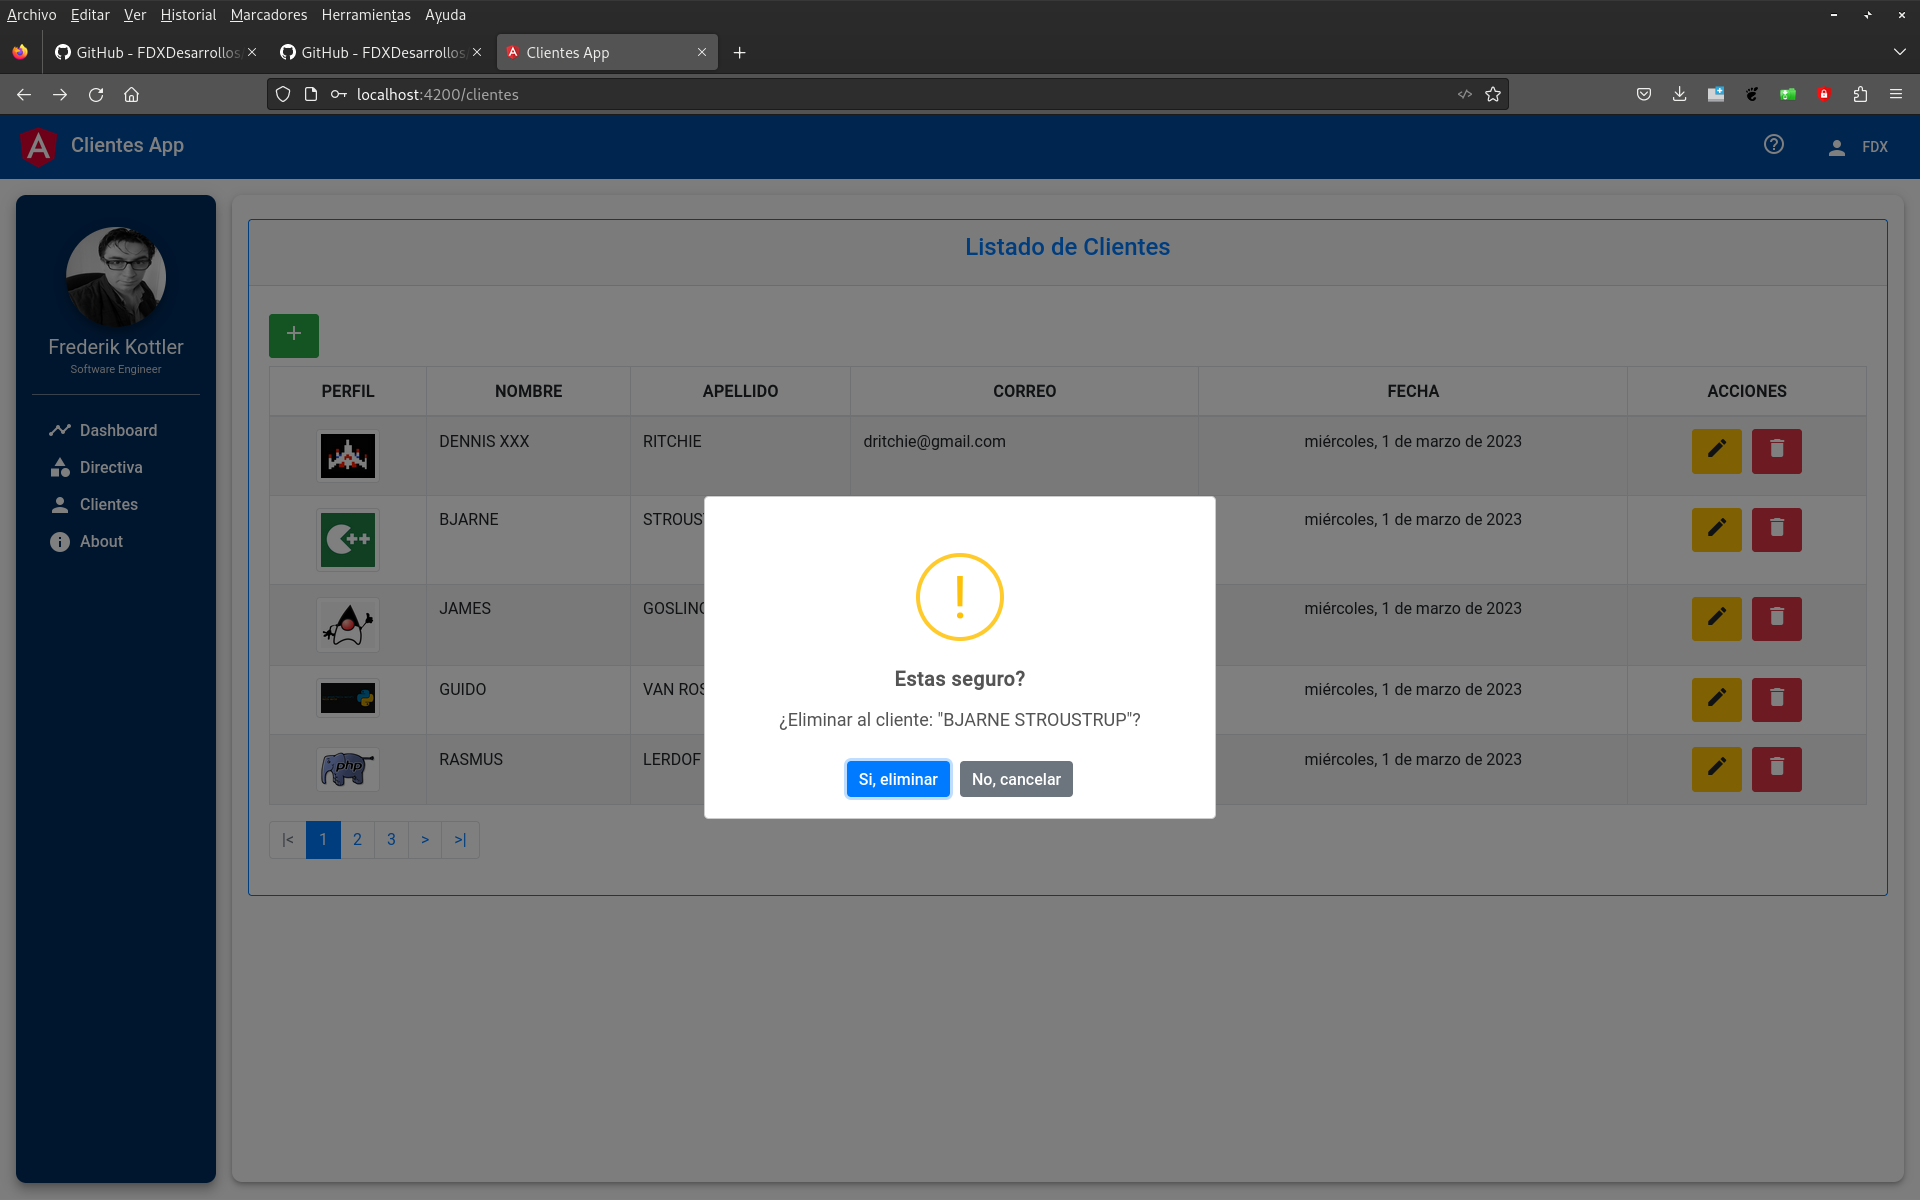Click RASMUS PHP elephant thumbnail
The height and width of the screenshot is (1200, 1920).
348,769
